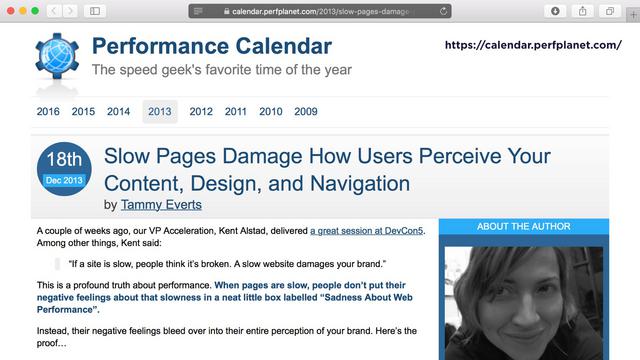Open the 2009 year archive
This screenshot has height=360, width=640.
point(306,111)
